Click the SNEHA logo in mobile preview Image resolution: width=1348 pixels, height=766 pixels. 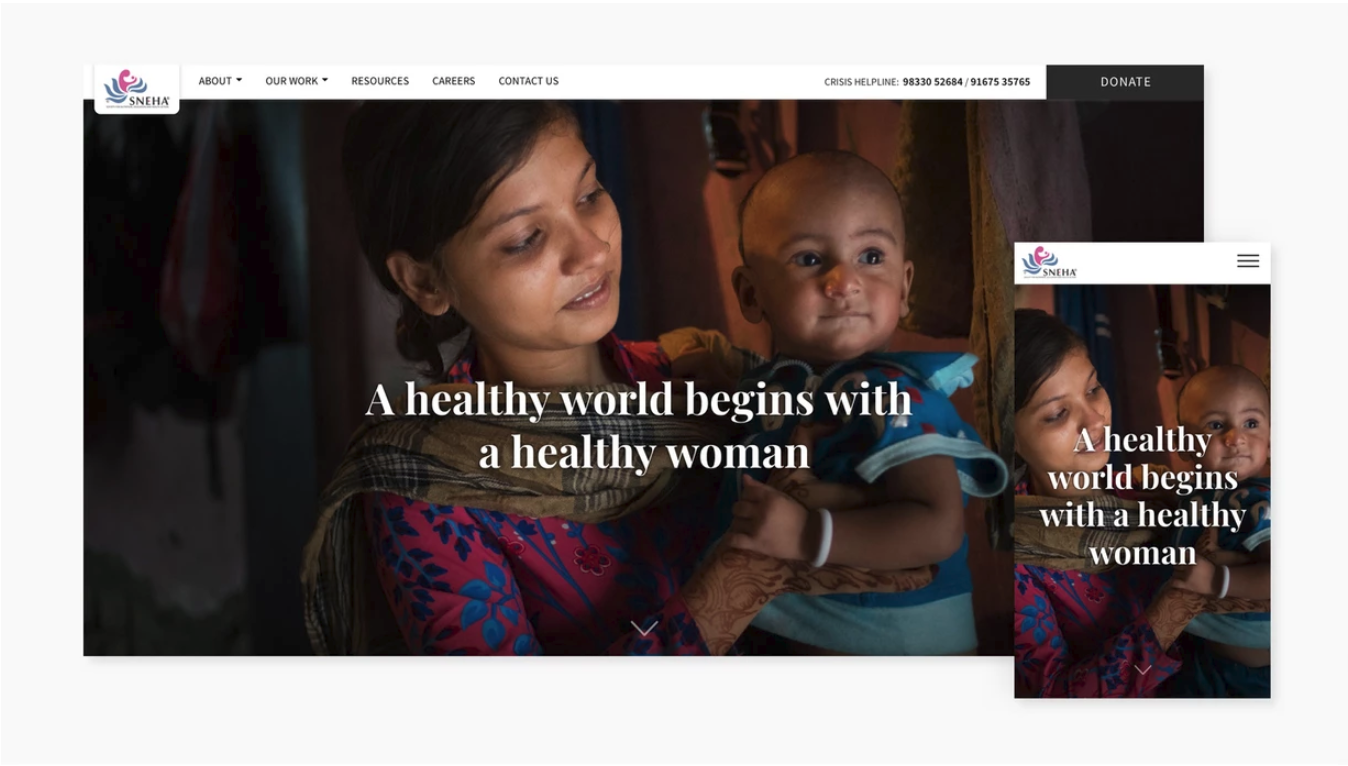[1049, 262]
